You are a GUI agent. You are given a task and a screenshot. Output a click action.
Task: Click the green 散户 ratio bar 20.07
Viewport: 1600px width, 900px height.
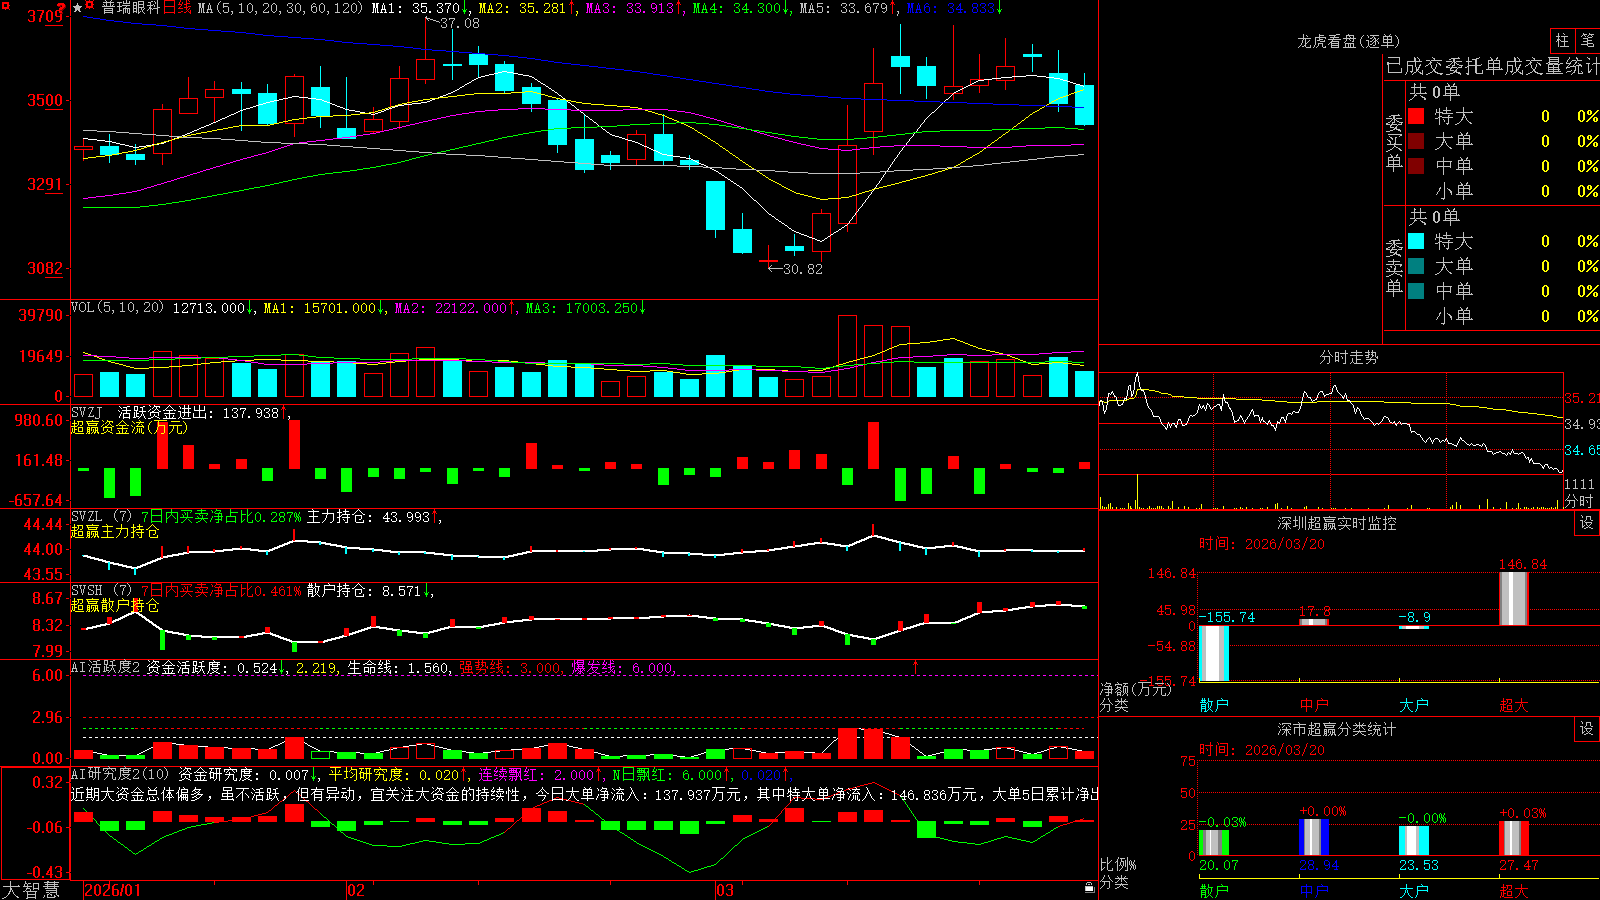(1214, 841)
